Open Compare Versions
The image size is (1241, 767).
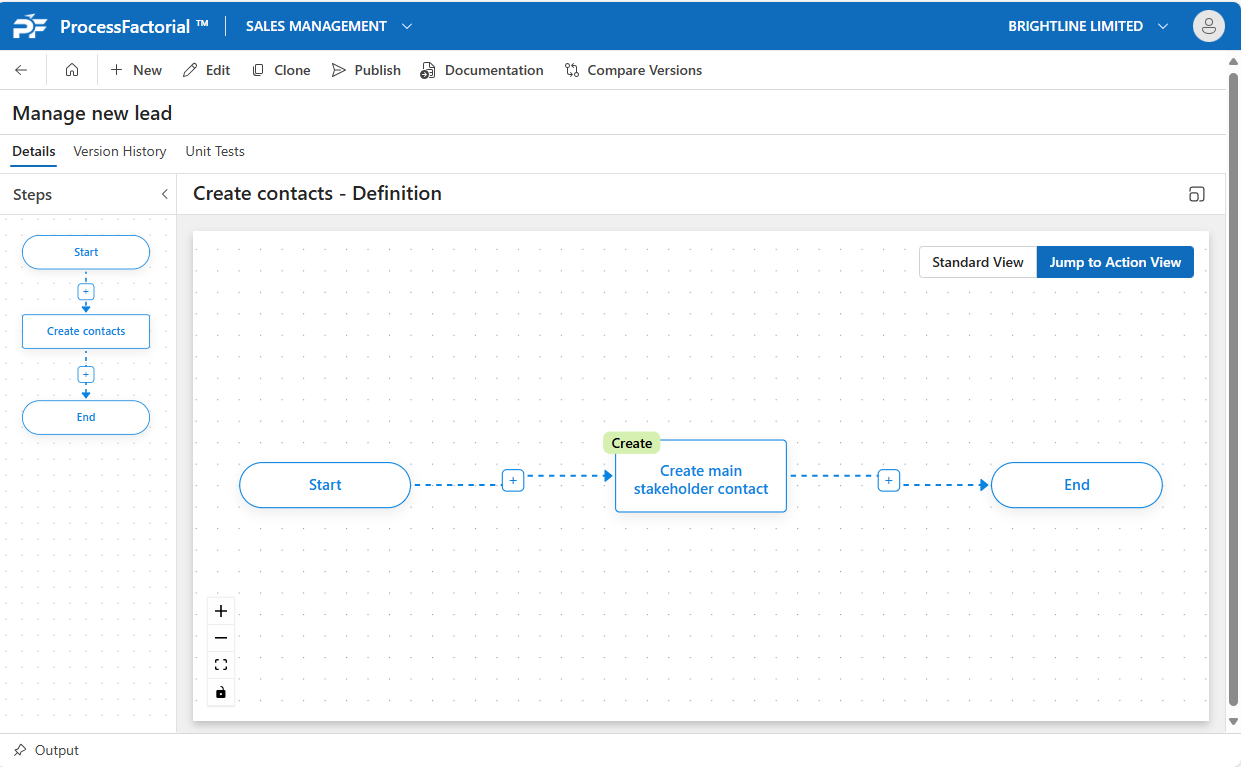(x=633, y=70)
